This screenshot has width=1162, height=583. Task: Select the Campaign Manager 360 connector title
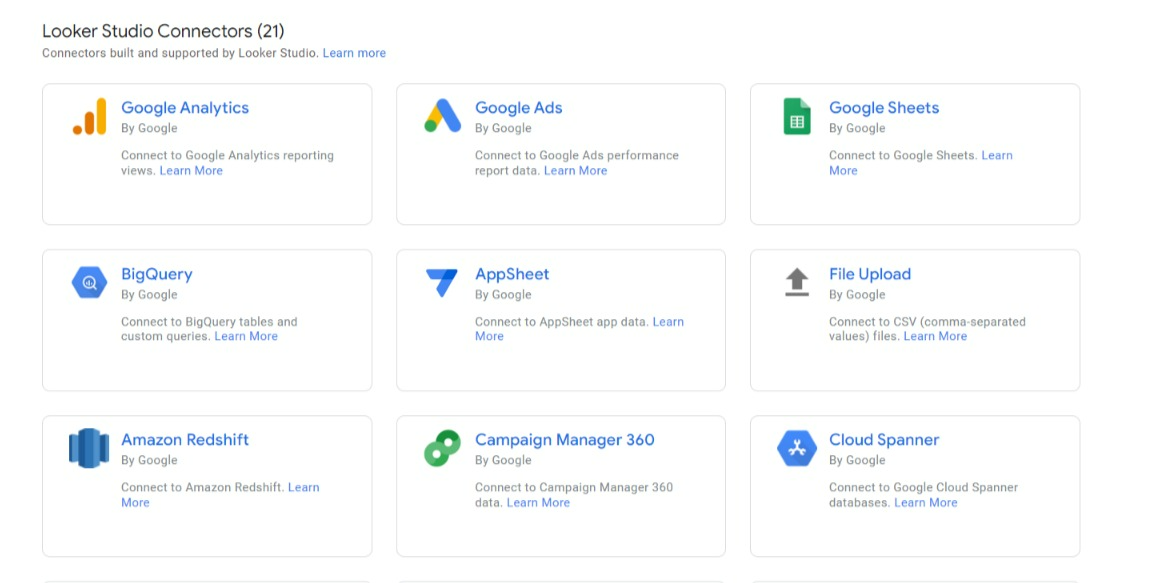[x=564, y=440]
